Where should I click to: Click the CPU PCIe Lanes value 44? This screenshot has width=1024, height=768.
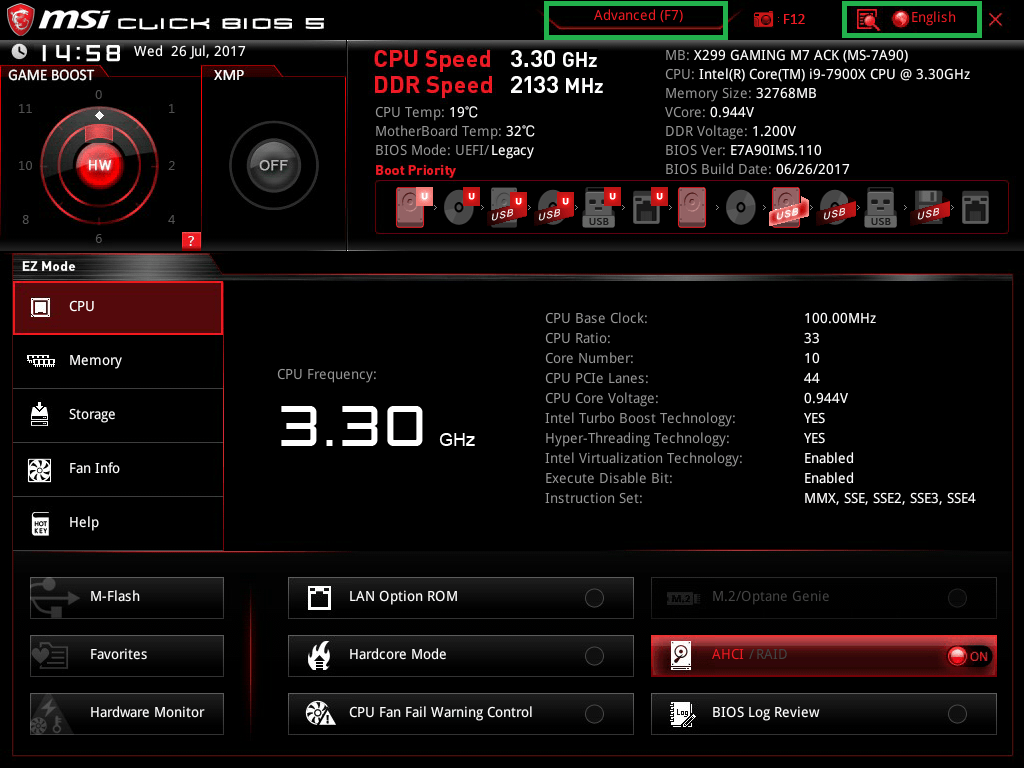(811, 378)
